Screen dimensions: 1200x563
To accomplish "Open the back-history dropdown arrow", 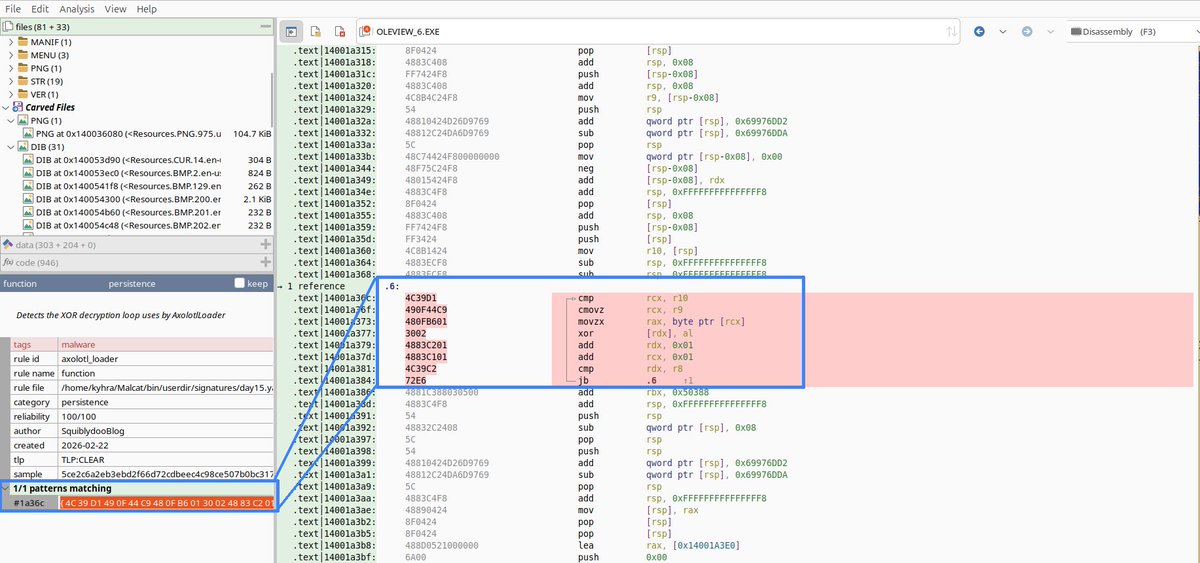I will [x=1002, y=32].
